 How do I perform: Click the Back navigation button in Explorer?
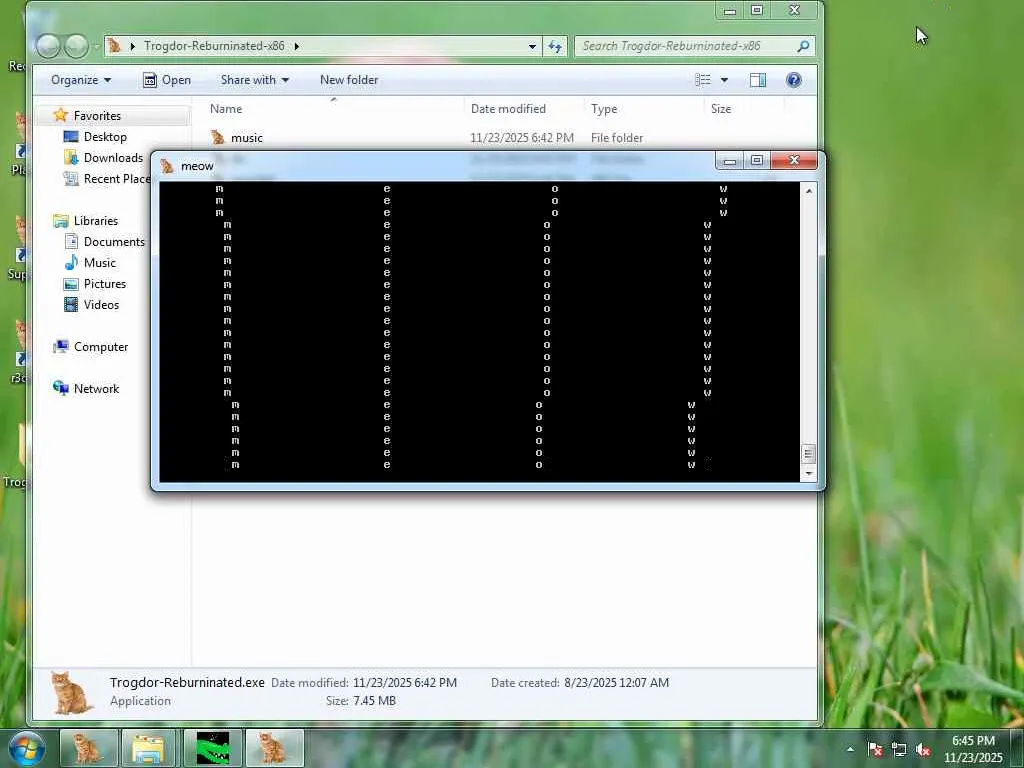48,46
